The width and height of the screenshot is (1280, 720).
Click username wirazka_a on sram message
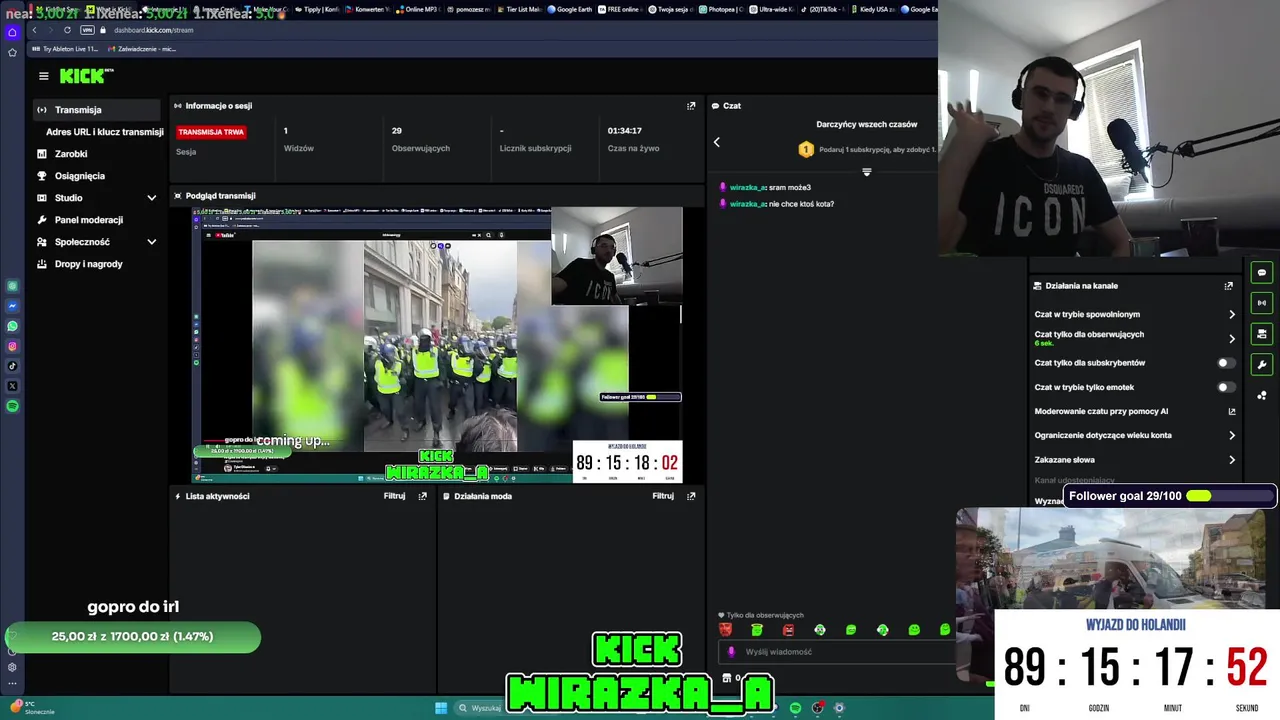pyautogui.click(x=747, y=187)
